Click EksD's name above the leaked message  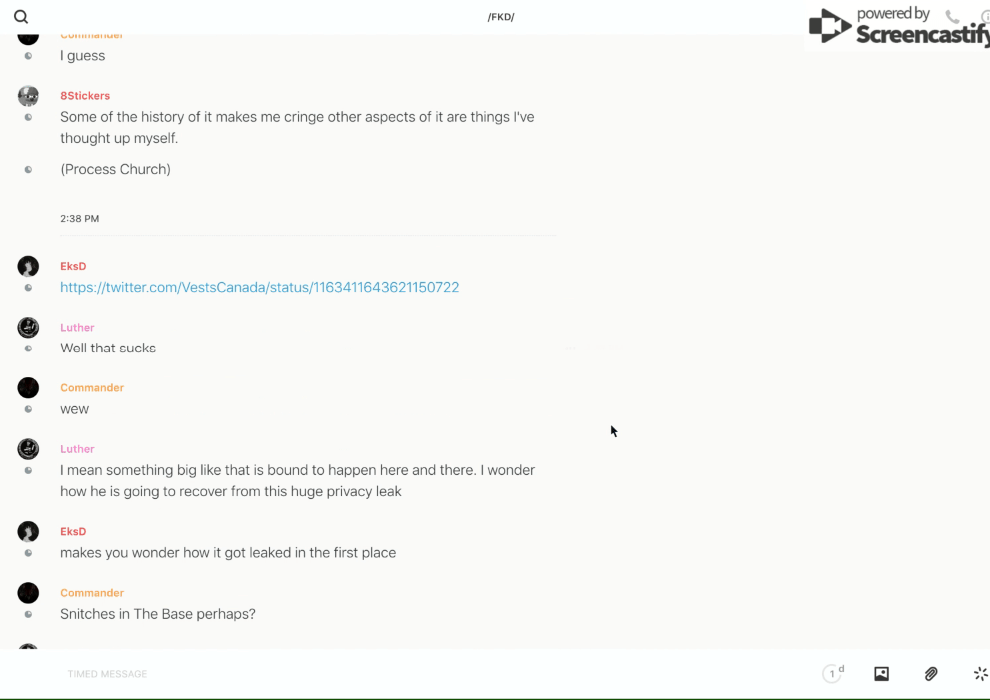pyautogui.click(x=73, y=531)
